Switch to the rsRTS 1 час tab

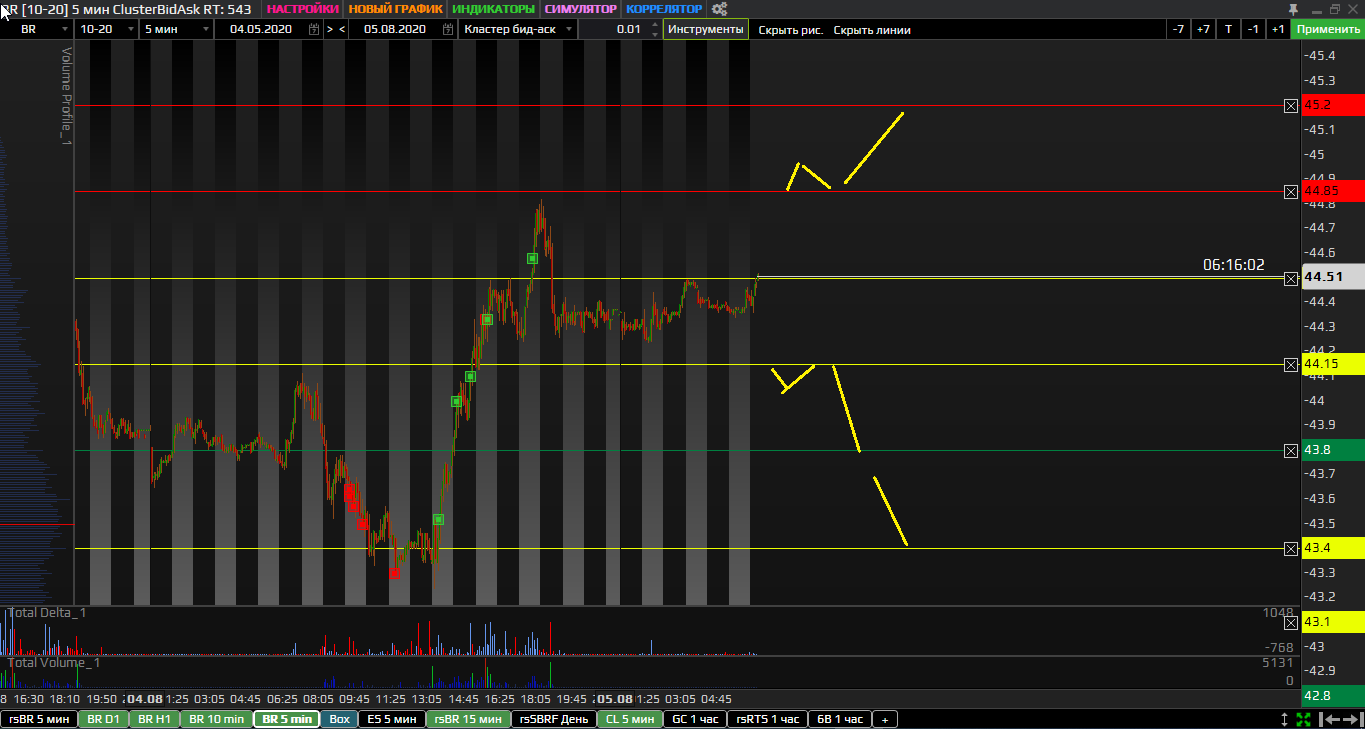tap(767, 719)
